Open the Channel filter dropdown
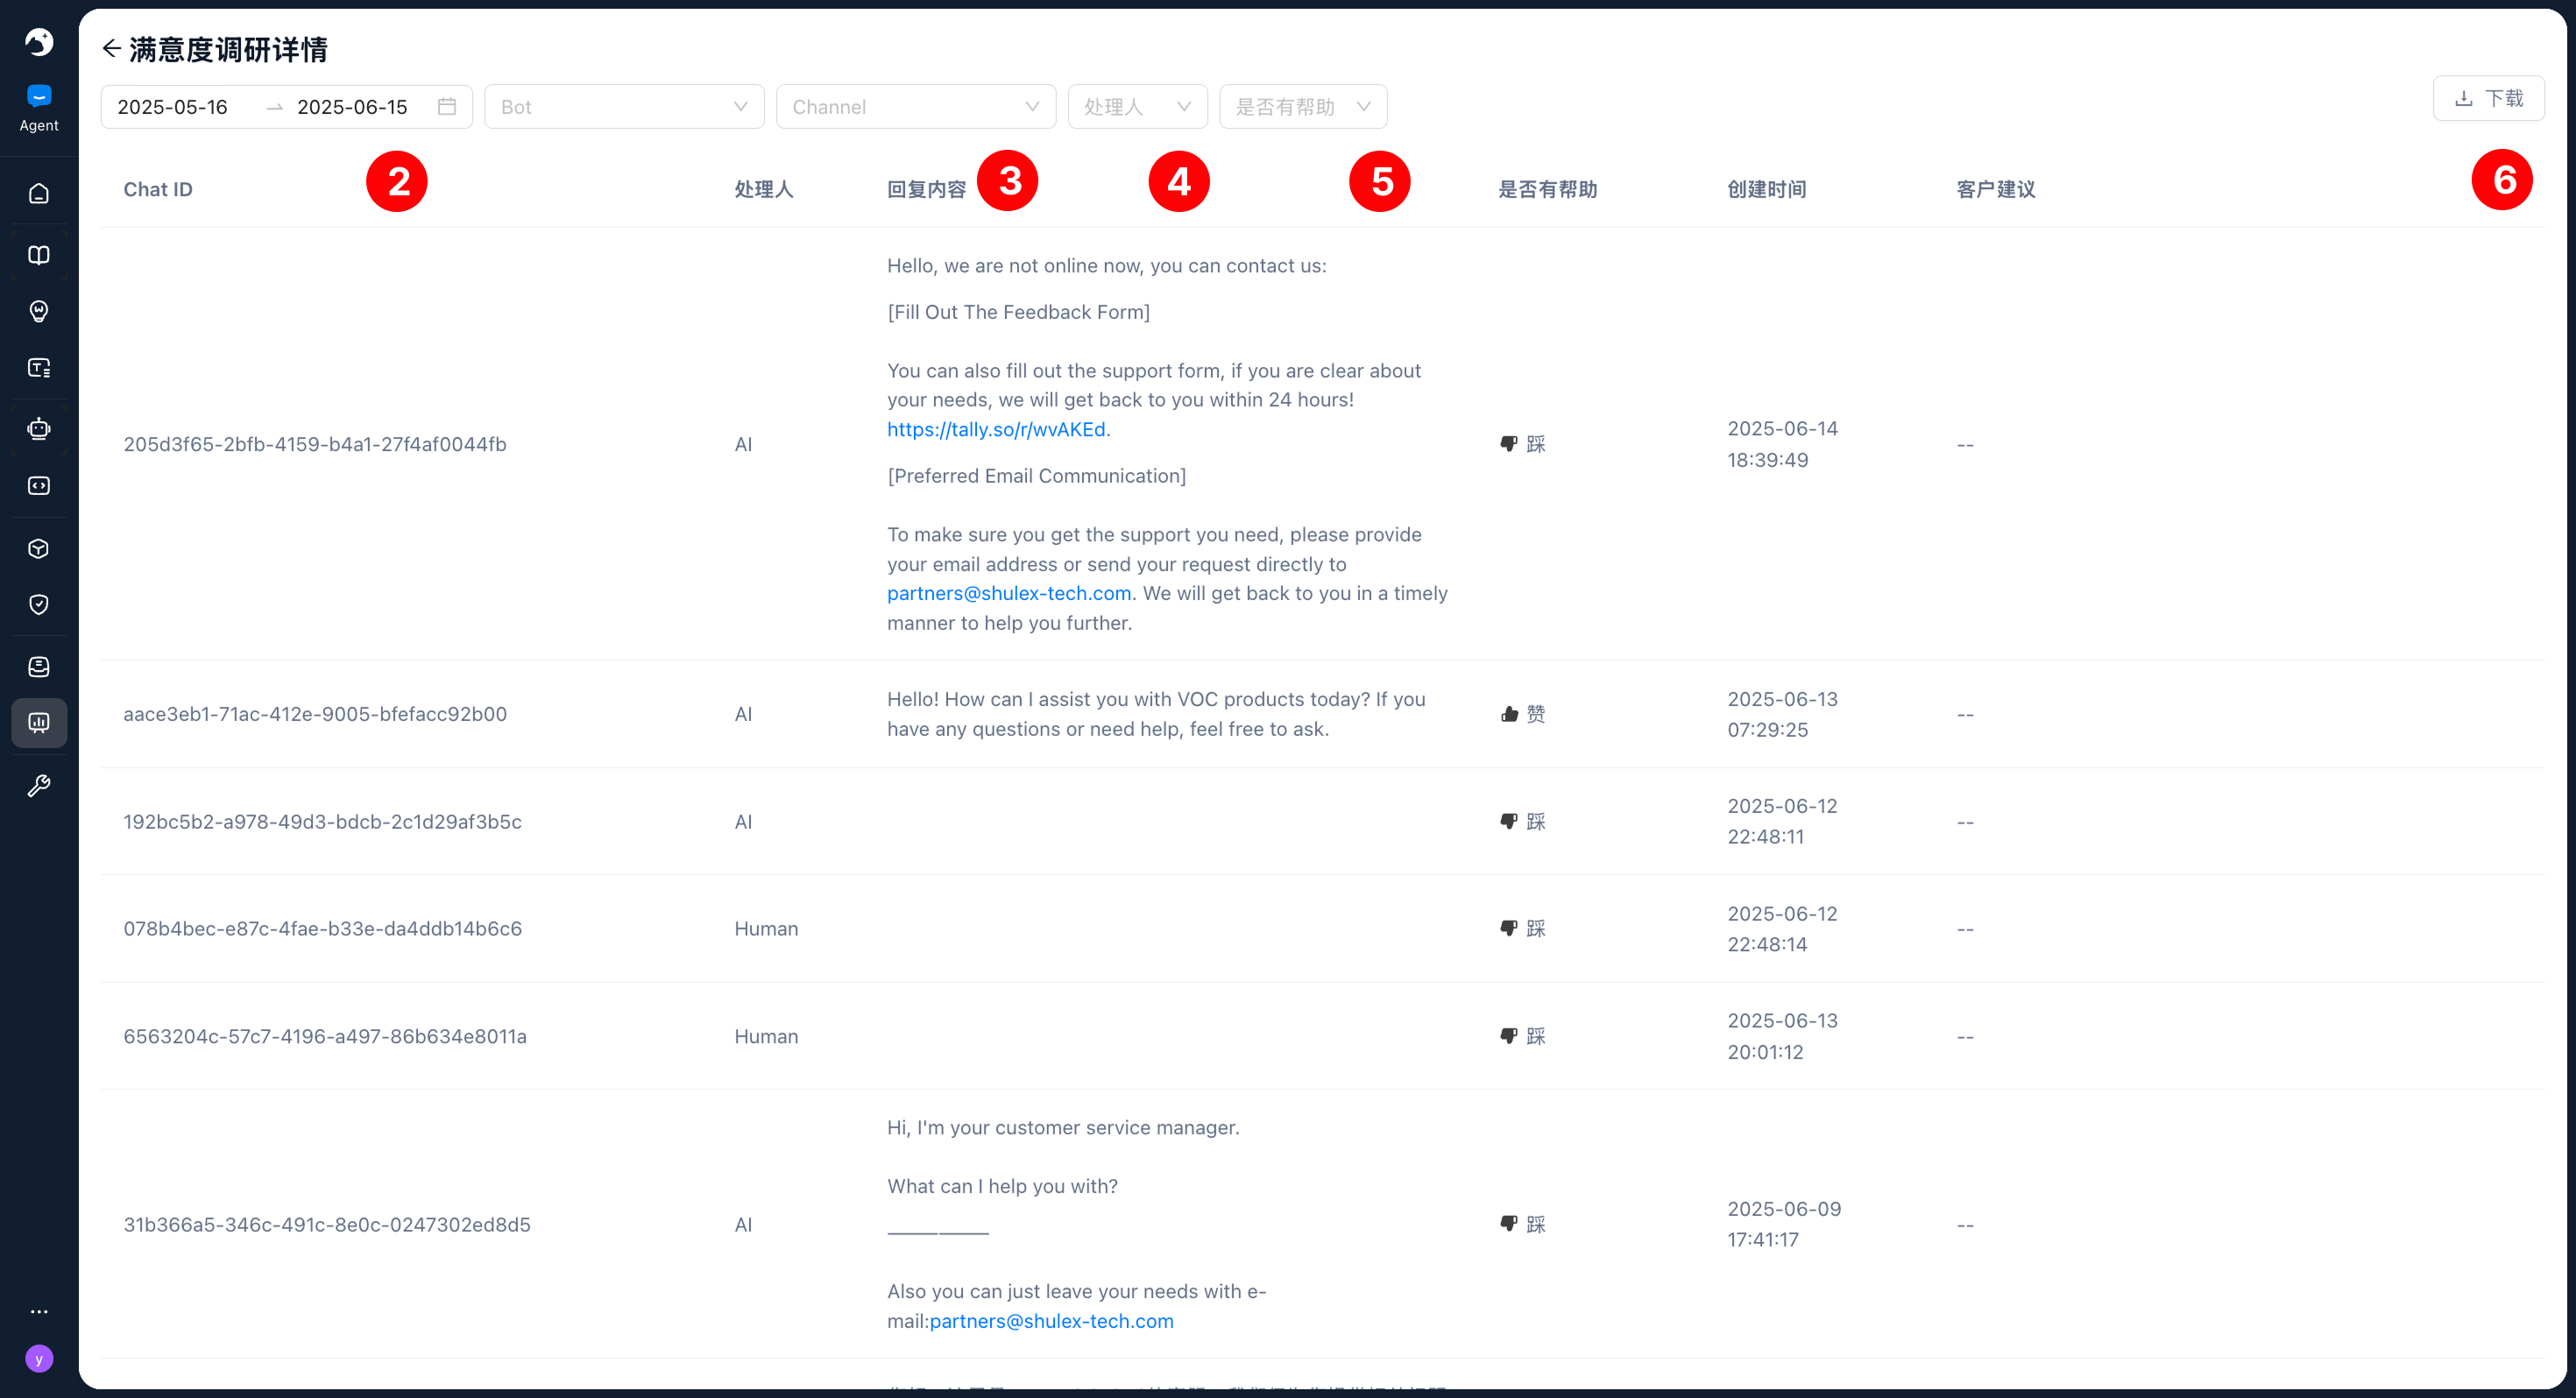This screenshot has width=2576, height=1398. click(x=915, y=107)
